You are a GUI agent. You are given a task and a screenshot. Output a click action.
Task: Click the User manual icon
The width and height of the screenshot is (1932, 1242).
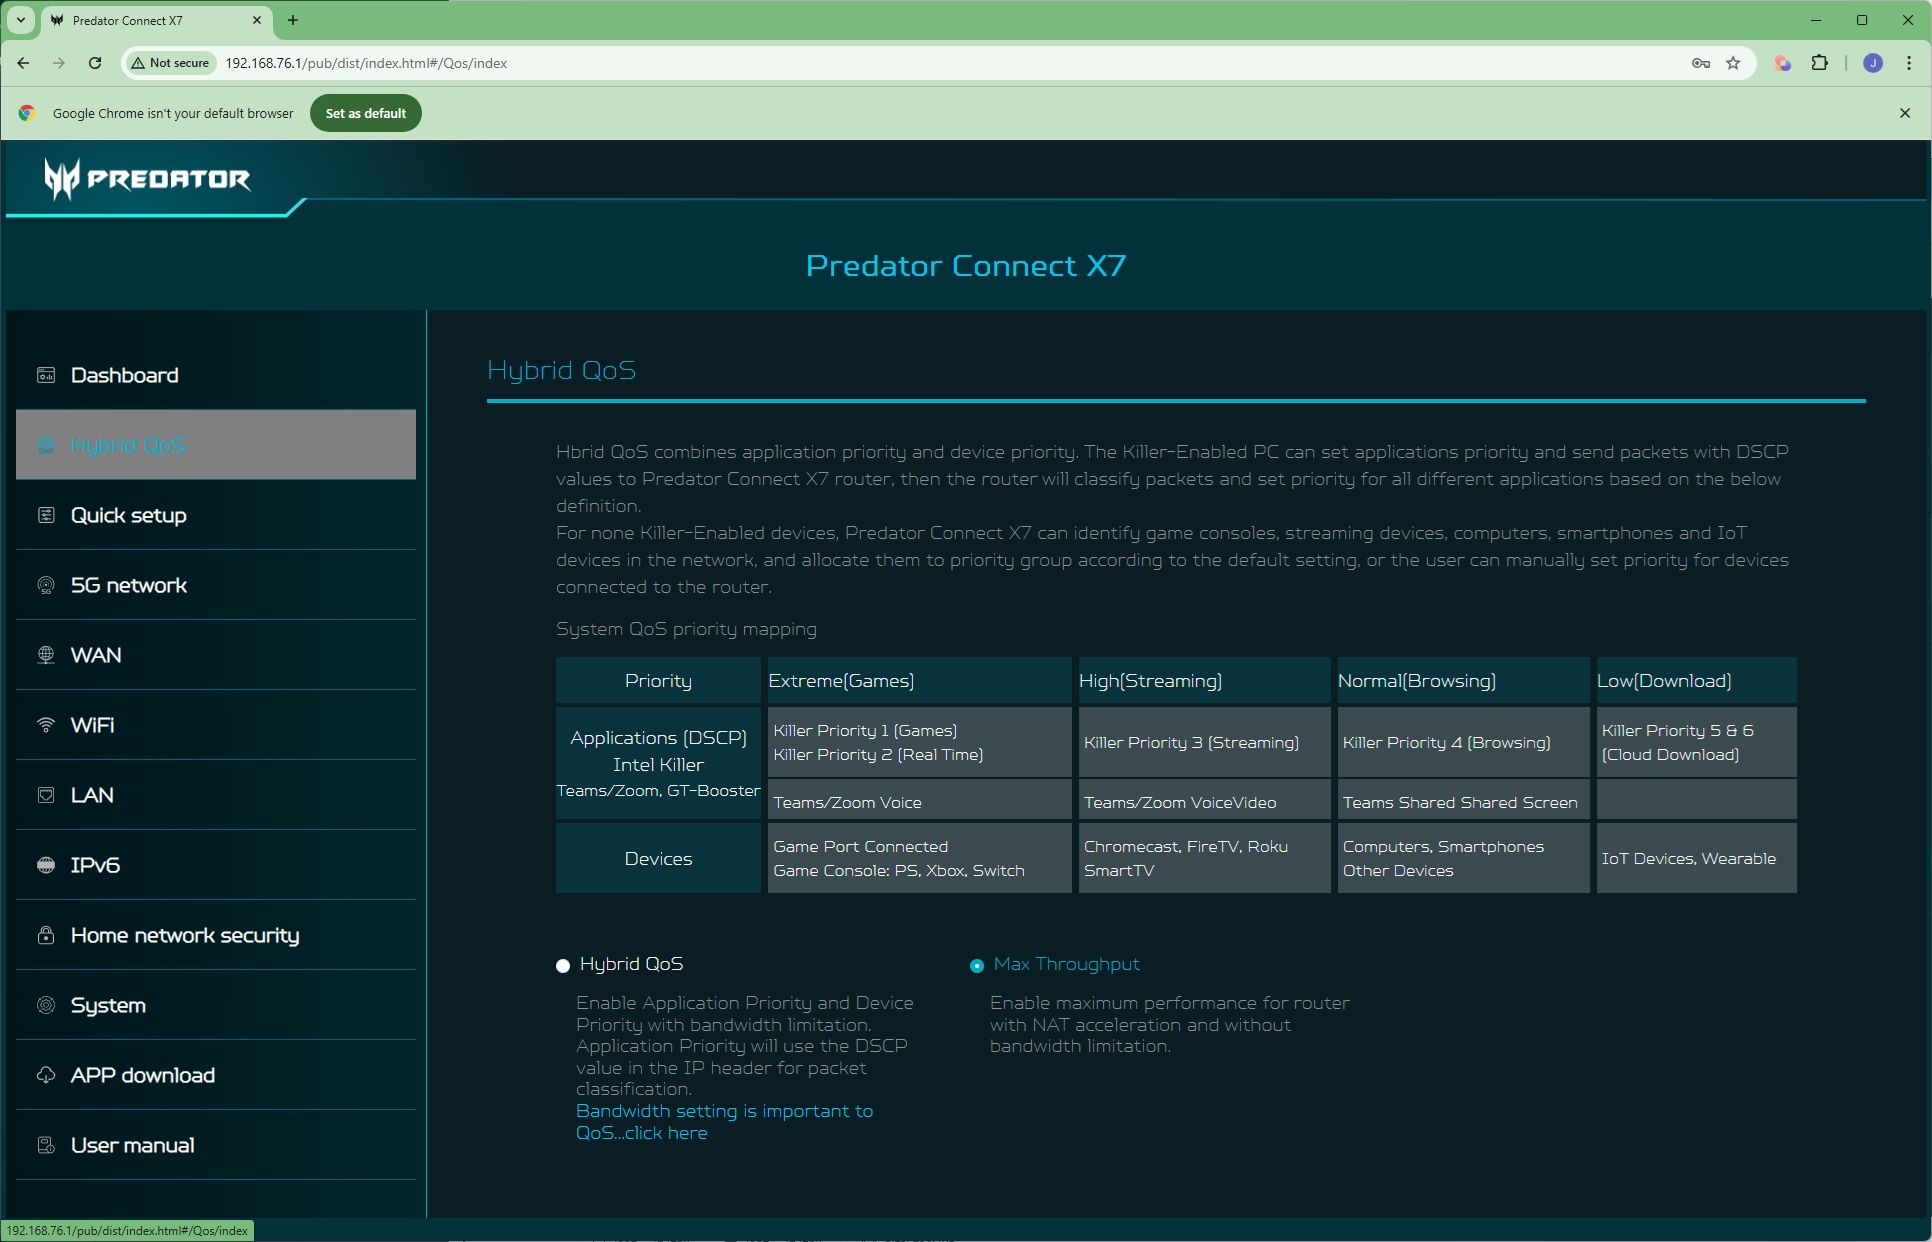tap(46, 1145)
